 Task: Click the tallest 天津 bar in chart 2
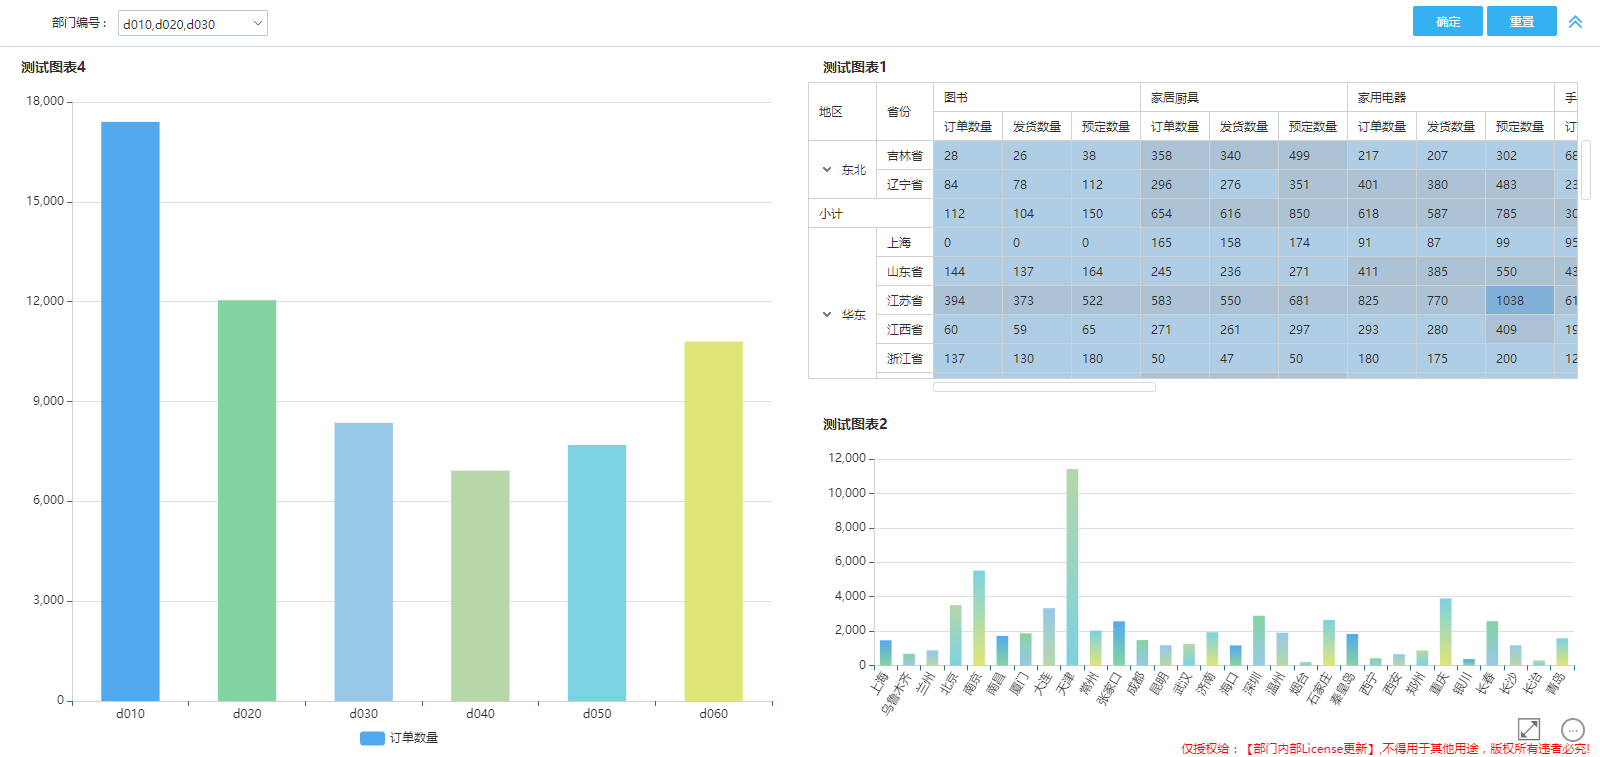pyautogui.click(x=1072, y=566)
